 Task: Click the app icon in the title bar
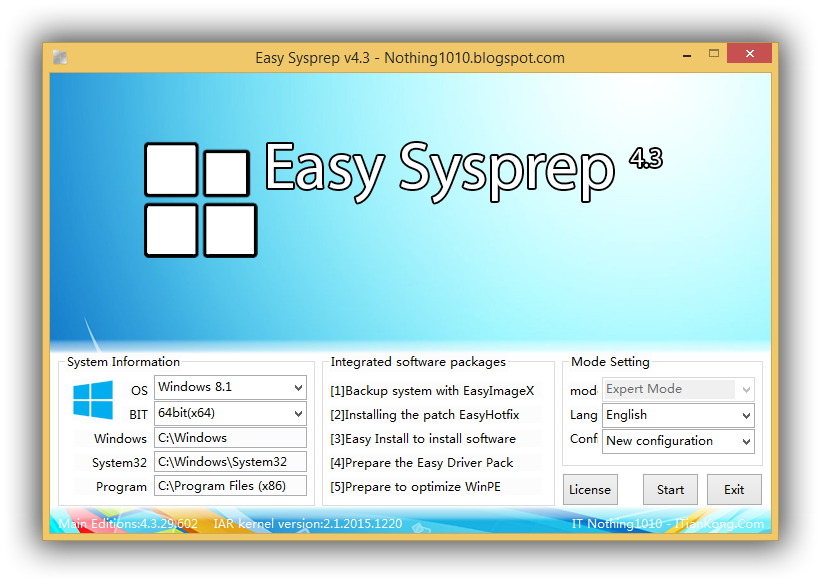coord(60,58)
